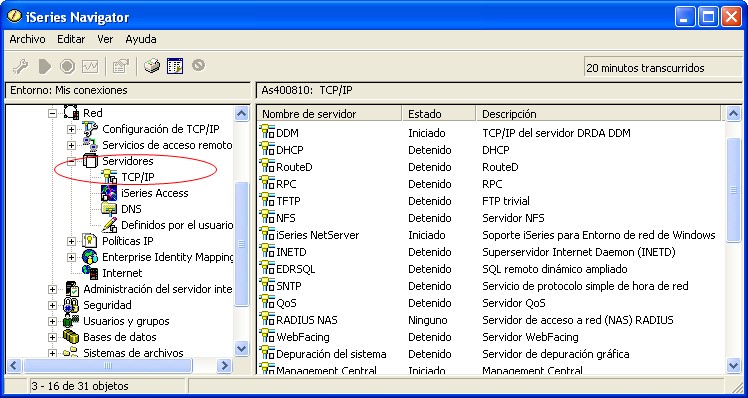
Task: Select the Usuarios y grupos icon
Action: (71, 321)
